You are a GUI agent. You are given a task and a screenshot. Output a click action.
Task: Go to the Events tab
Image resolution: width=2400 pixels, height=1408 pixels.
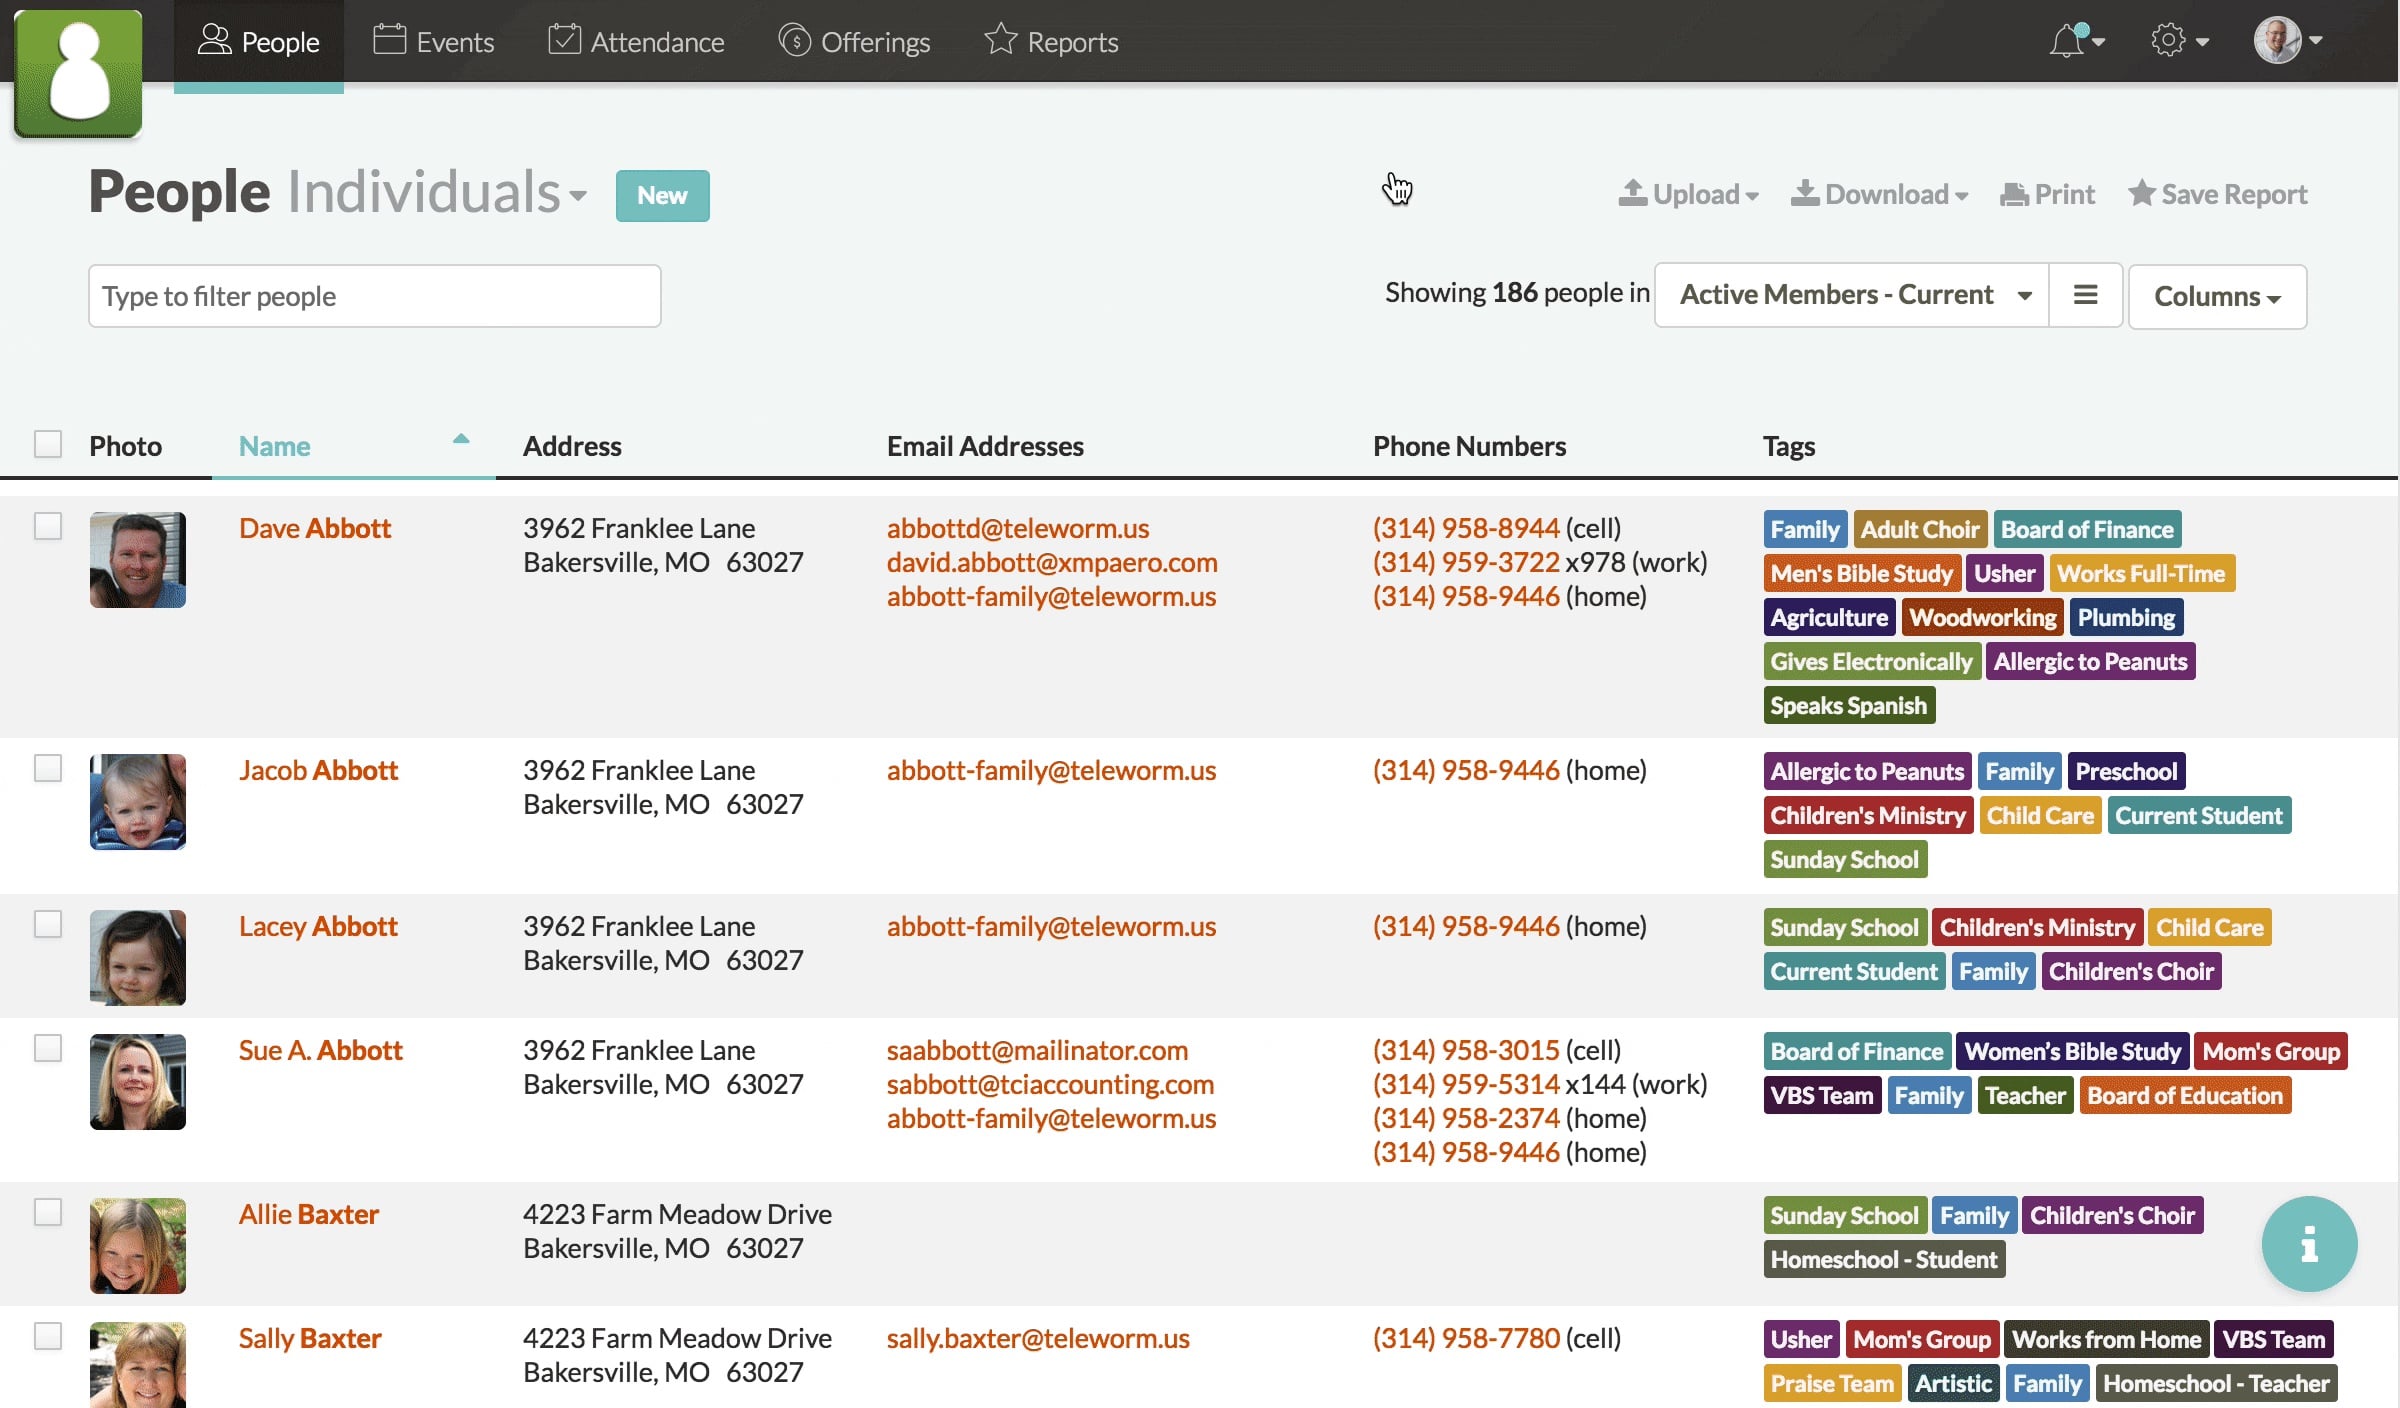[x=434, y=42]
